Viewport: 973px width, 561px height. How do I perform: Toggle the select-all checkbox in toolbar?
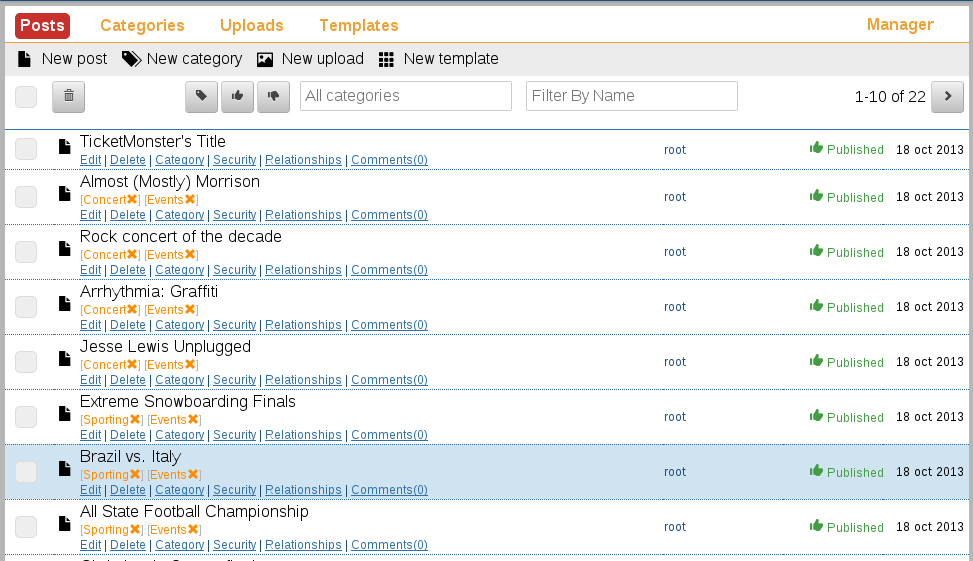click(x=26, y=97)
